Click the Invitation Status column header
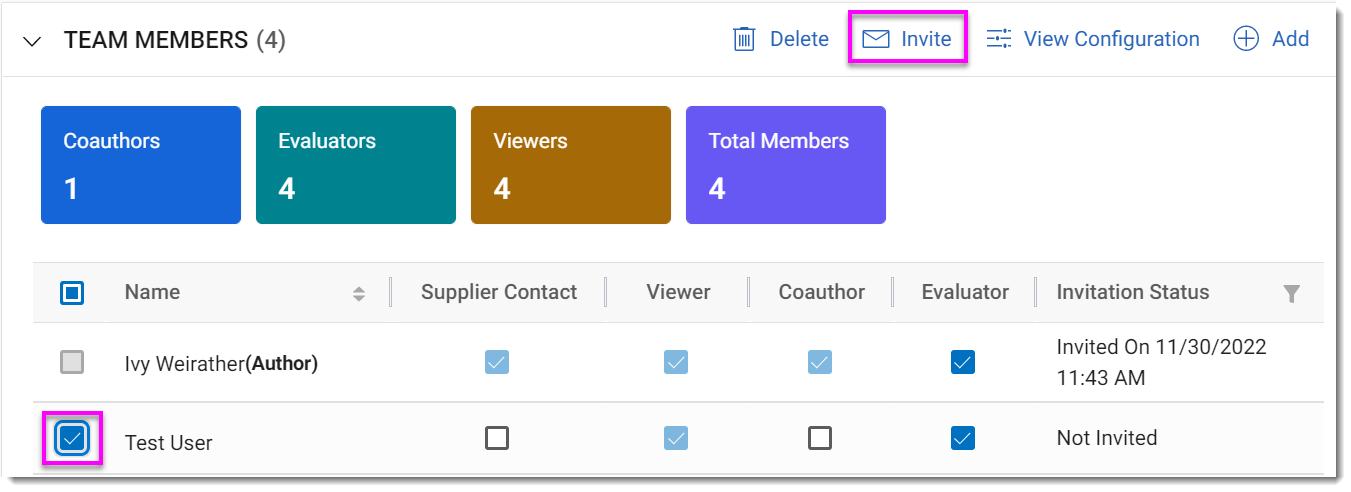This screenshot has height=492, width=1351. (x=1133, y=293)
